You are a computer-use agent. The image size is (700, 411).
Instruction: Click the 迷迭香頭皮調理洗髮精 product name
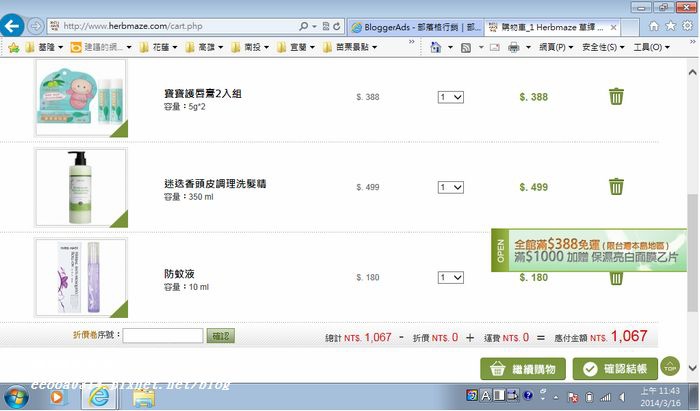[215, 184]
